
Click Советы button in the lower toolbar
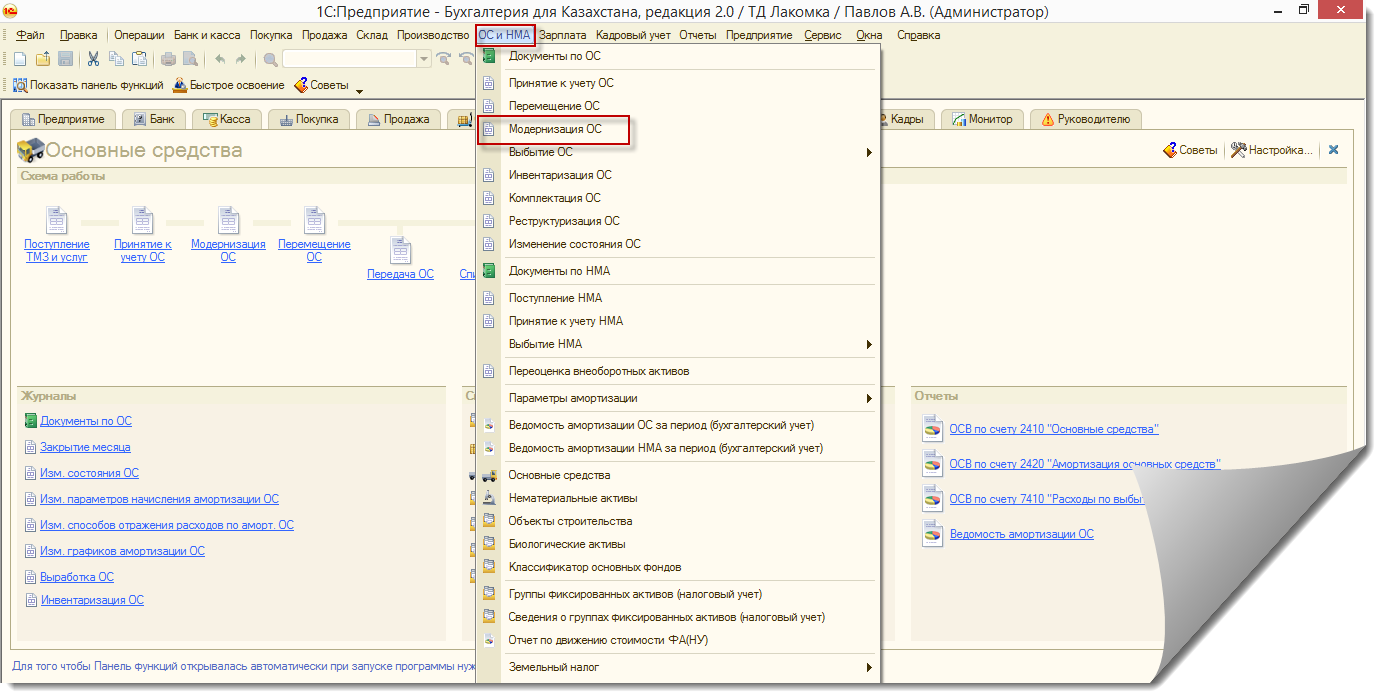[x=321, y=85]
